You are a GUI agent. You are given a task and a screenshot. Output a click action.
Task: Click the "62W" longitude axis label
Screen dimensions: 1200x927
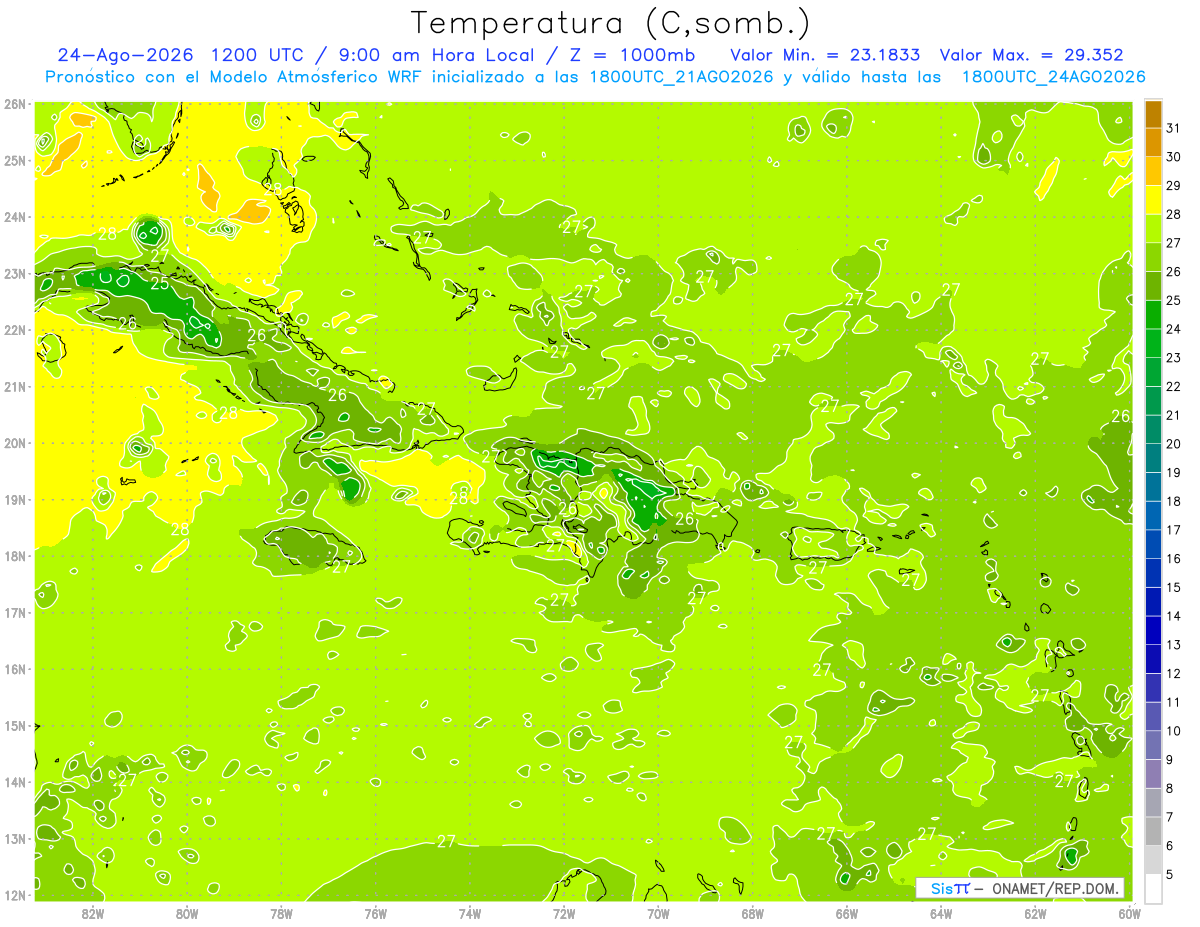coord(1035,913)
